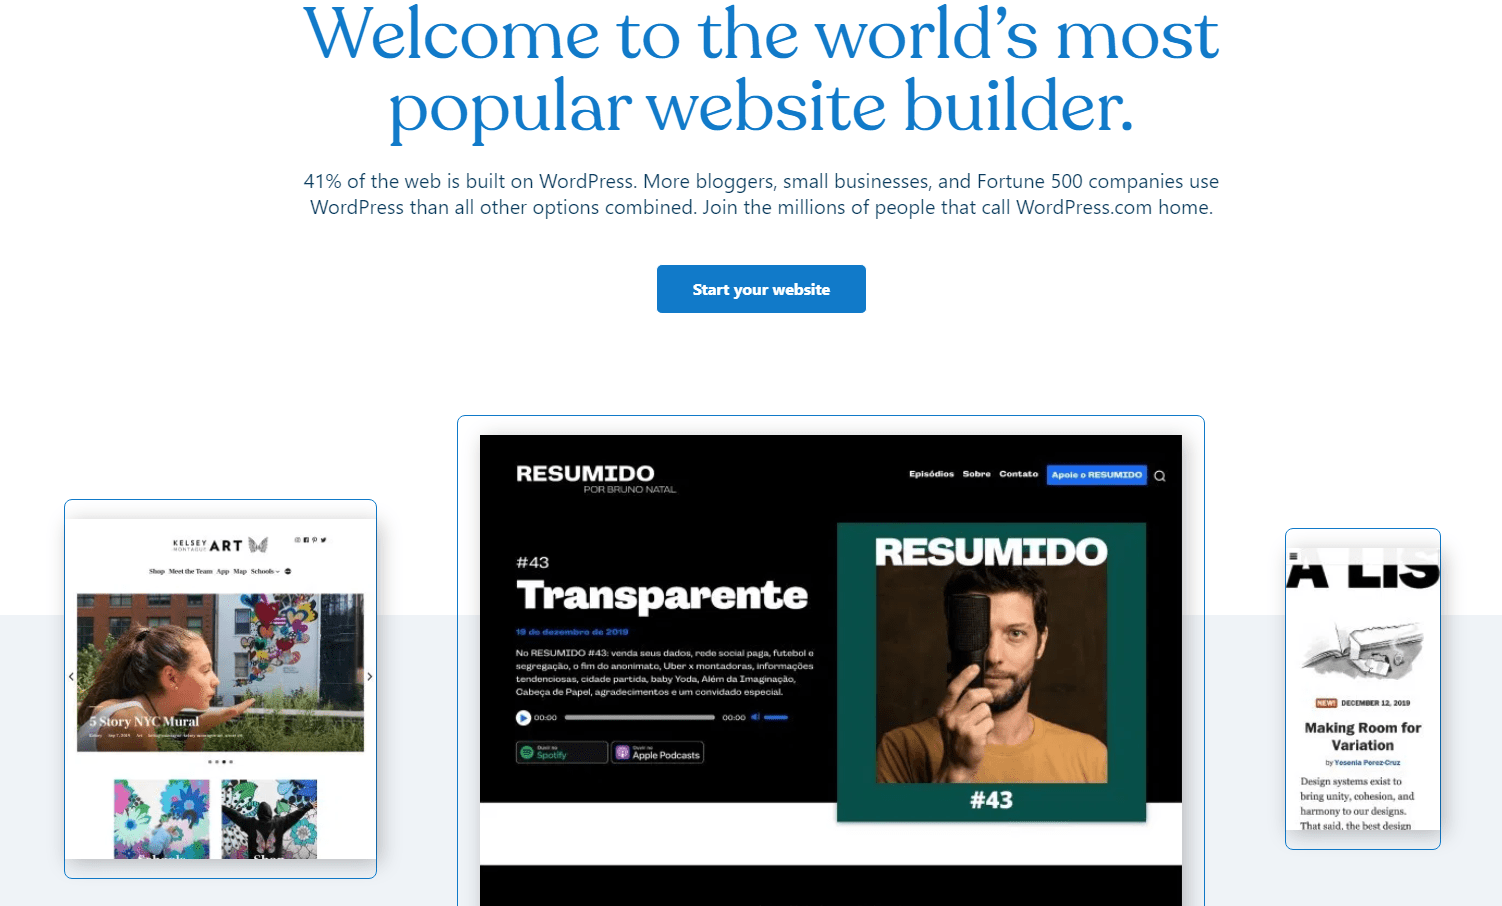
Task: Click the date 19 de dezembro de 2019
Action: (572, 632)
